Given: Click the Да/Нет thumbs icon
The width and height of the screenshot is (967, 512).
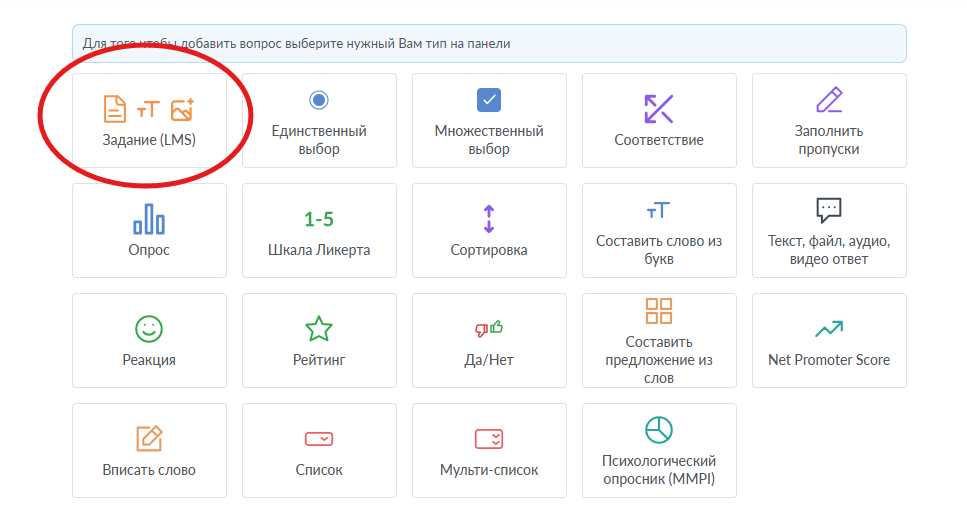Looking at the screenshot, I should [489, 329].
